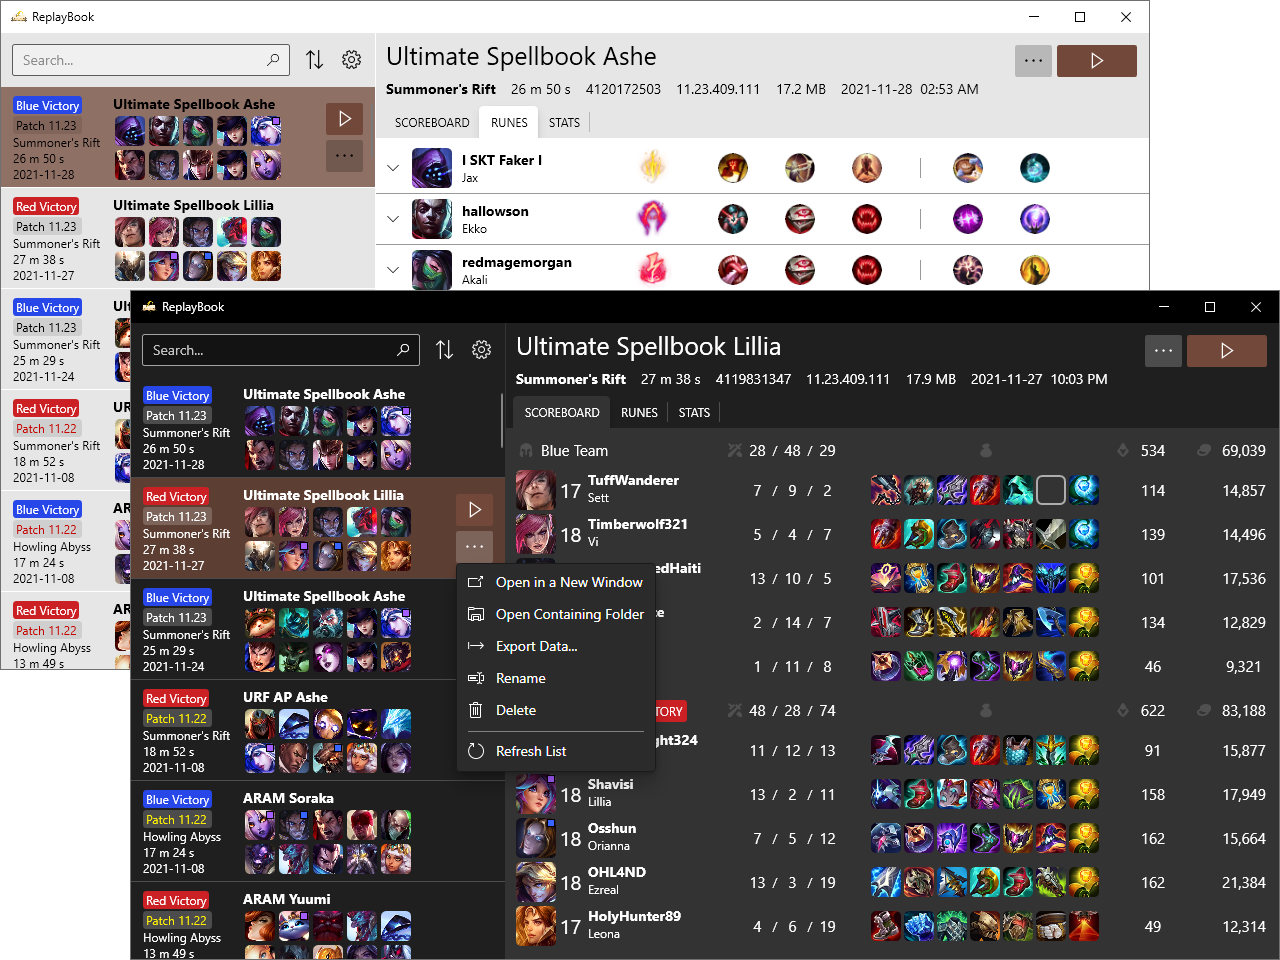Open ellipsis menu on Ashe list item light window
This screenshot has width=1280, height=960.
tap(344, 155)
